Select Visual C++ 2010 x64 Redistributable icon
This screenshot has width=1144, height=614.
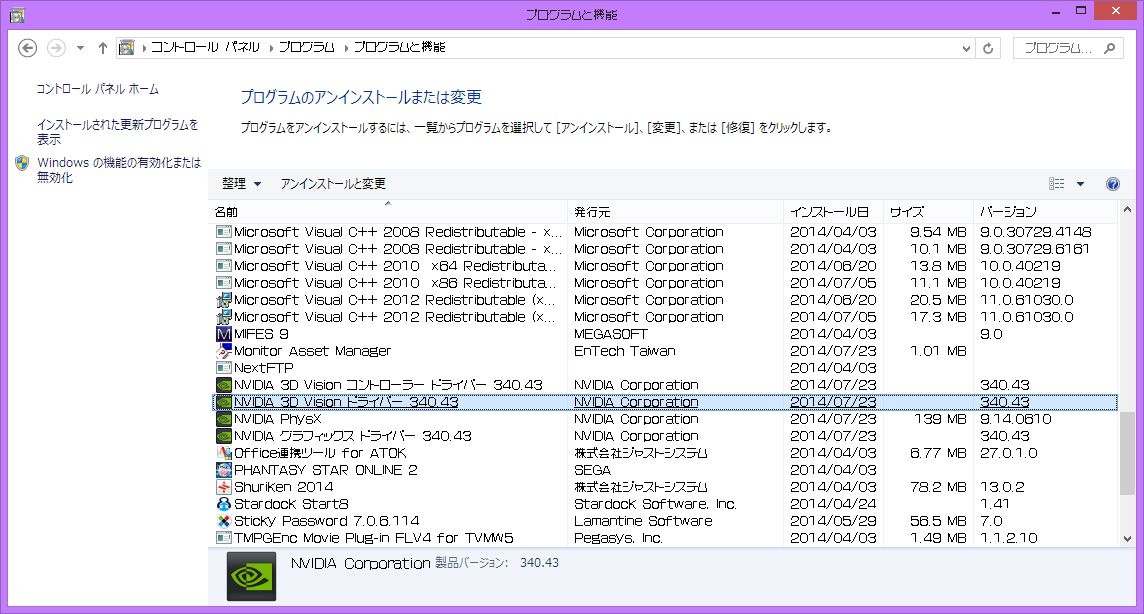pos(224,266)
